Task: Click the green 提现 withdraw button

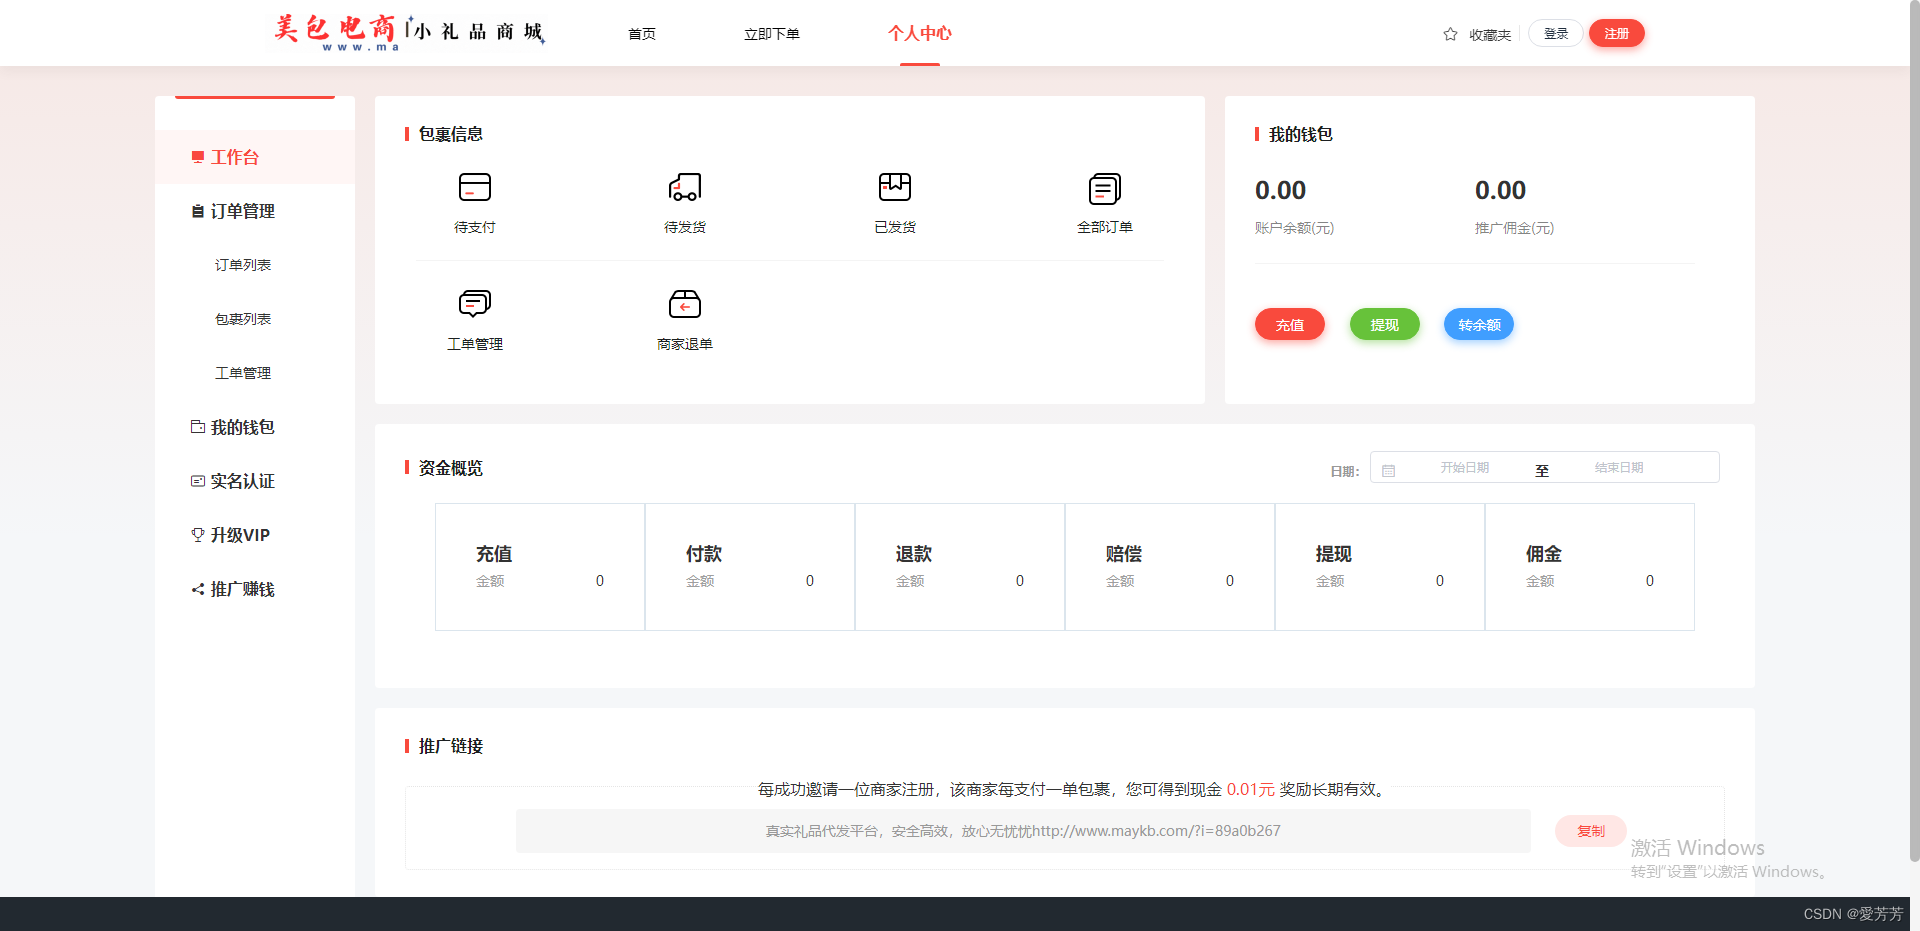Action: pos(1385,325)
